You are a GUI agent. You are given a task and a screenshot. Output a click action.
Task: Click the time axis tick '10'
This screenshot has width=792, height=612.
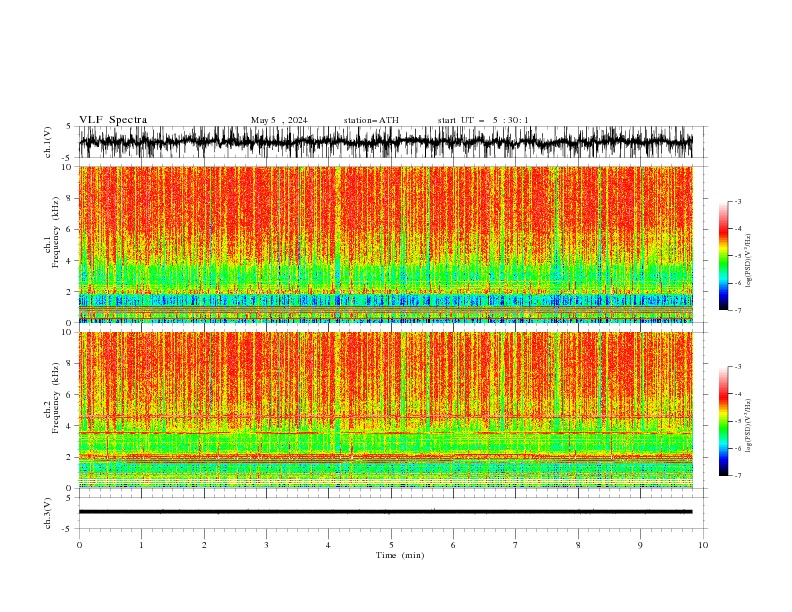tap(703, 545)
